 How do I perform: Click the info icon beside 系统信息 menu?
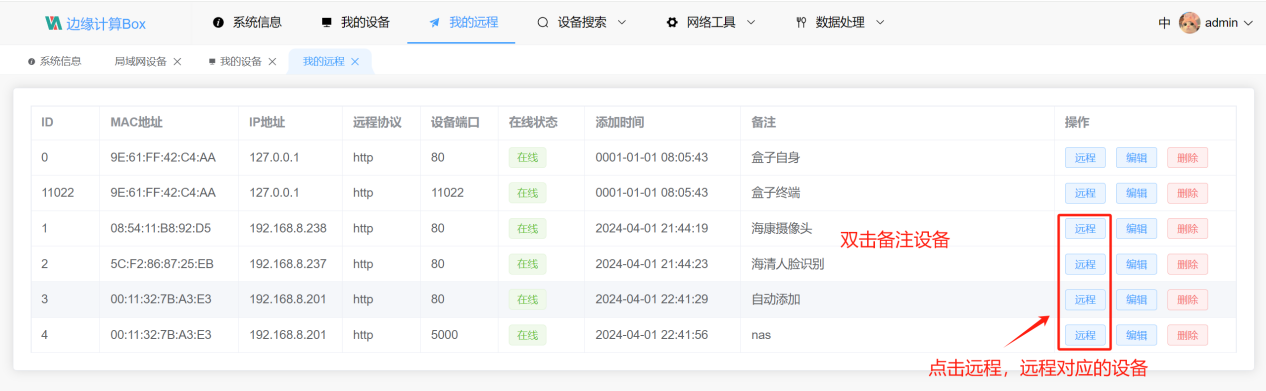click(x=218, y=22)
